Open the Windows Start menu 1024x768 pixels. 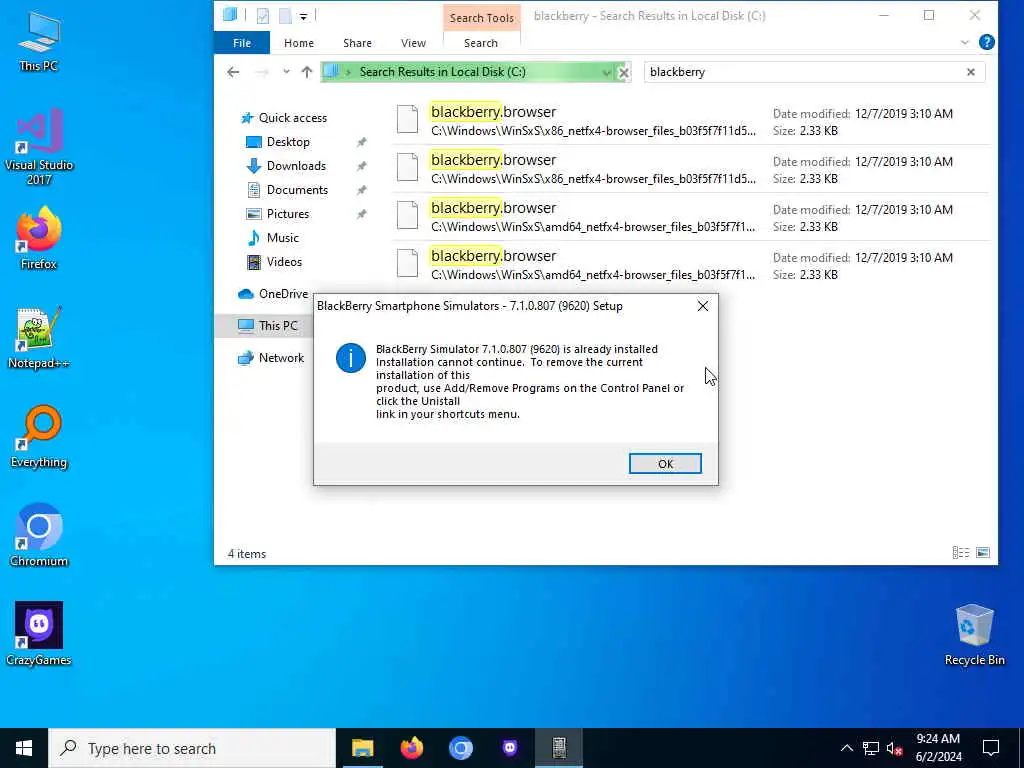24,748
